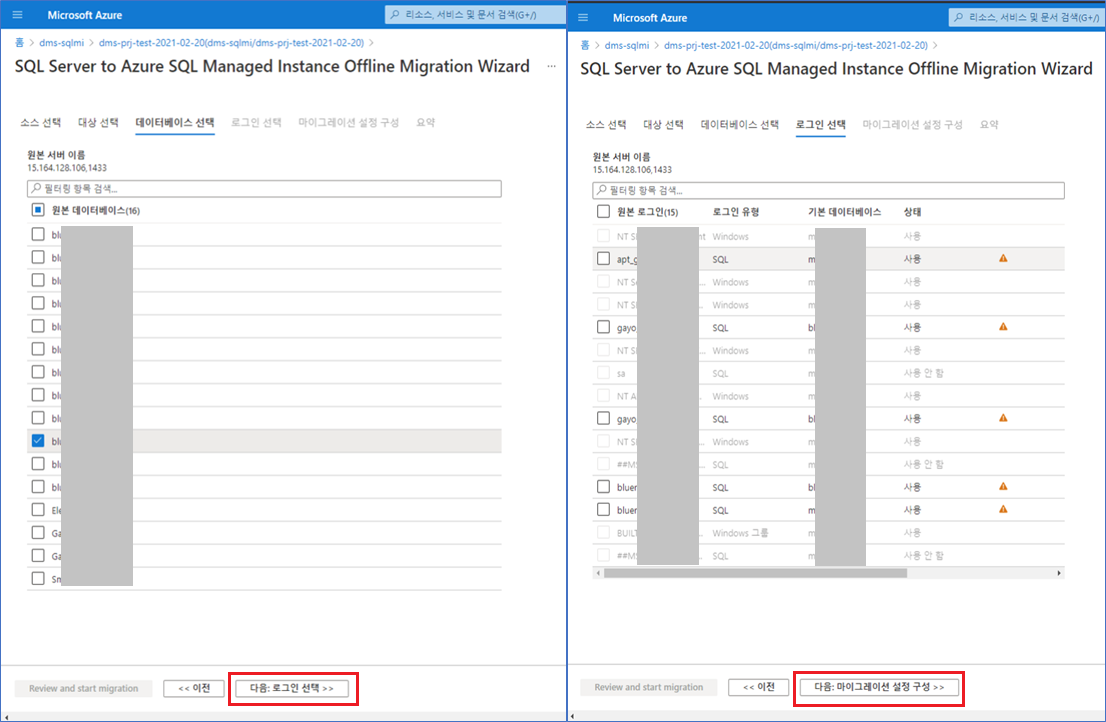Image resolution: width=1106 pixels, height=722 pixels.
Task: Check the BUILT Windows 그룹 login row checkbox
Action: (603, 533)
